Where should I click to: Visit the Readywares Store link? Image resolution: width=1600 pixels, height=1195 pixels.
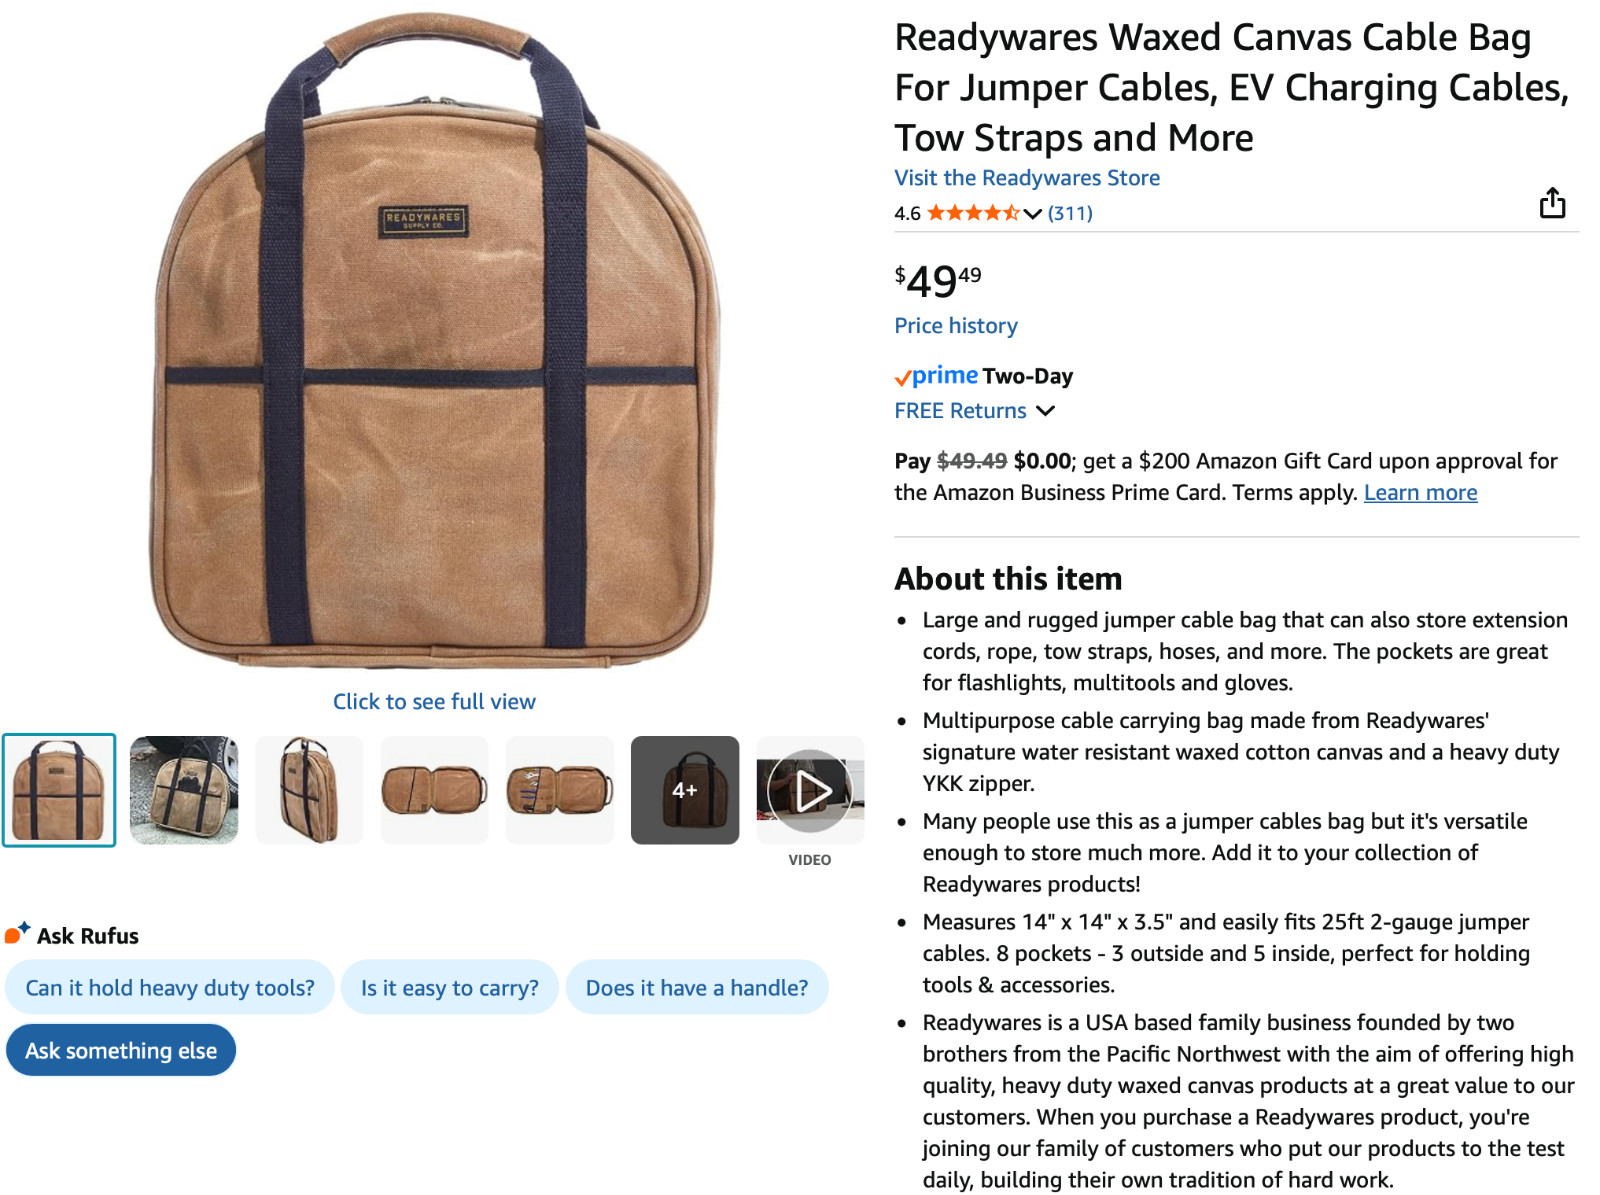[1027, 178]
